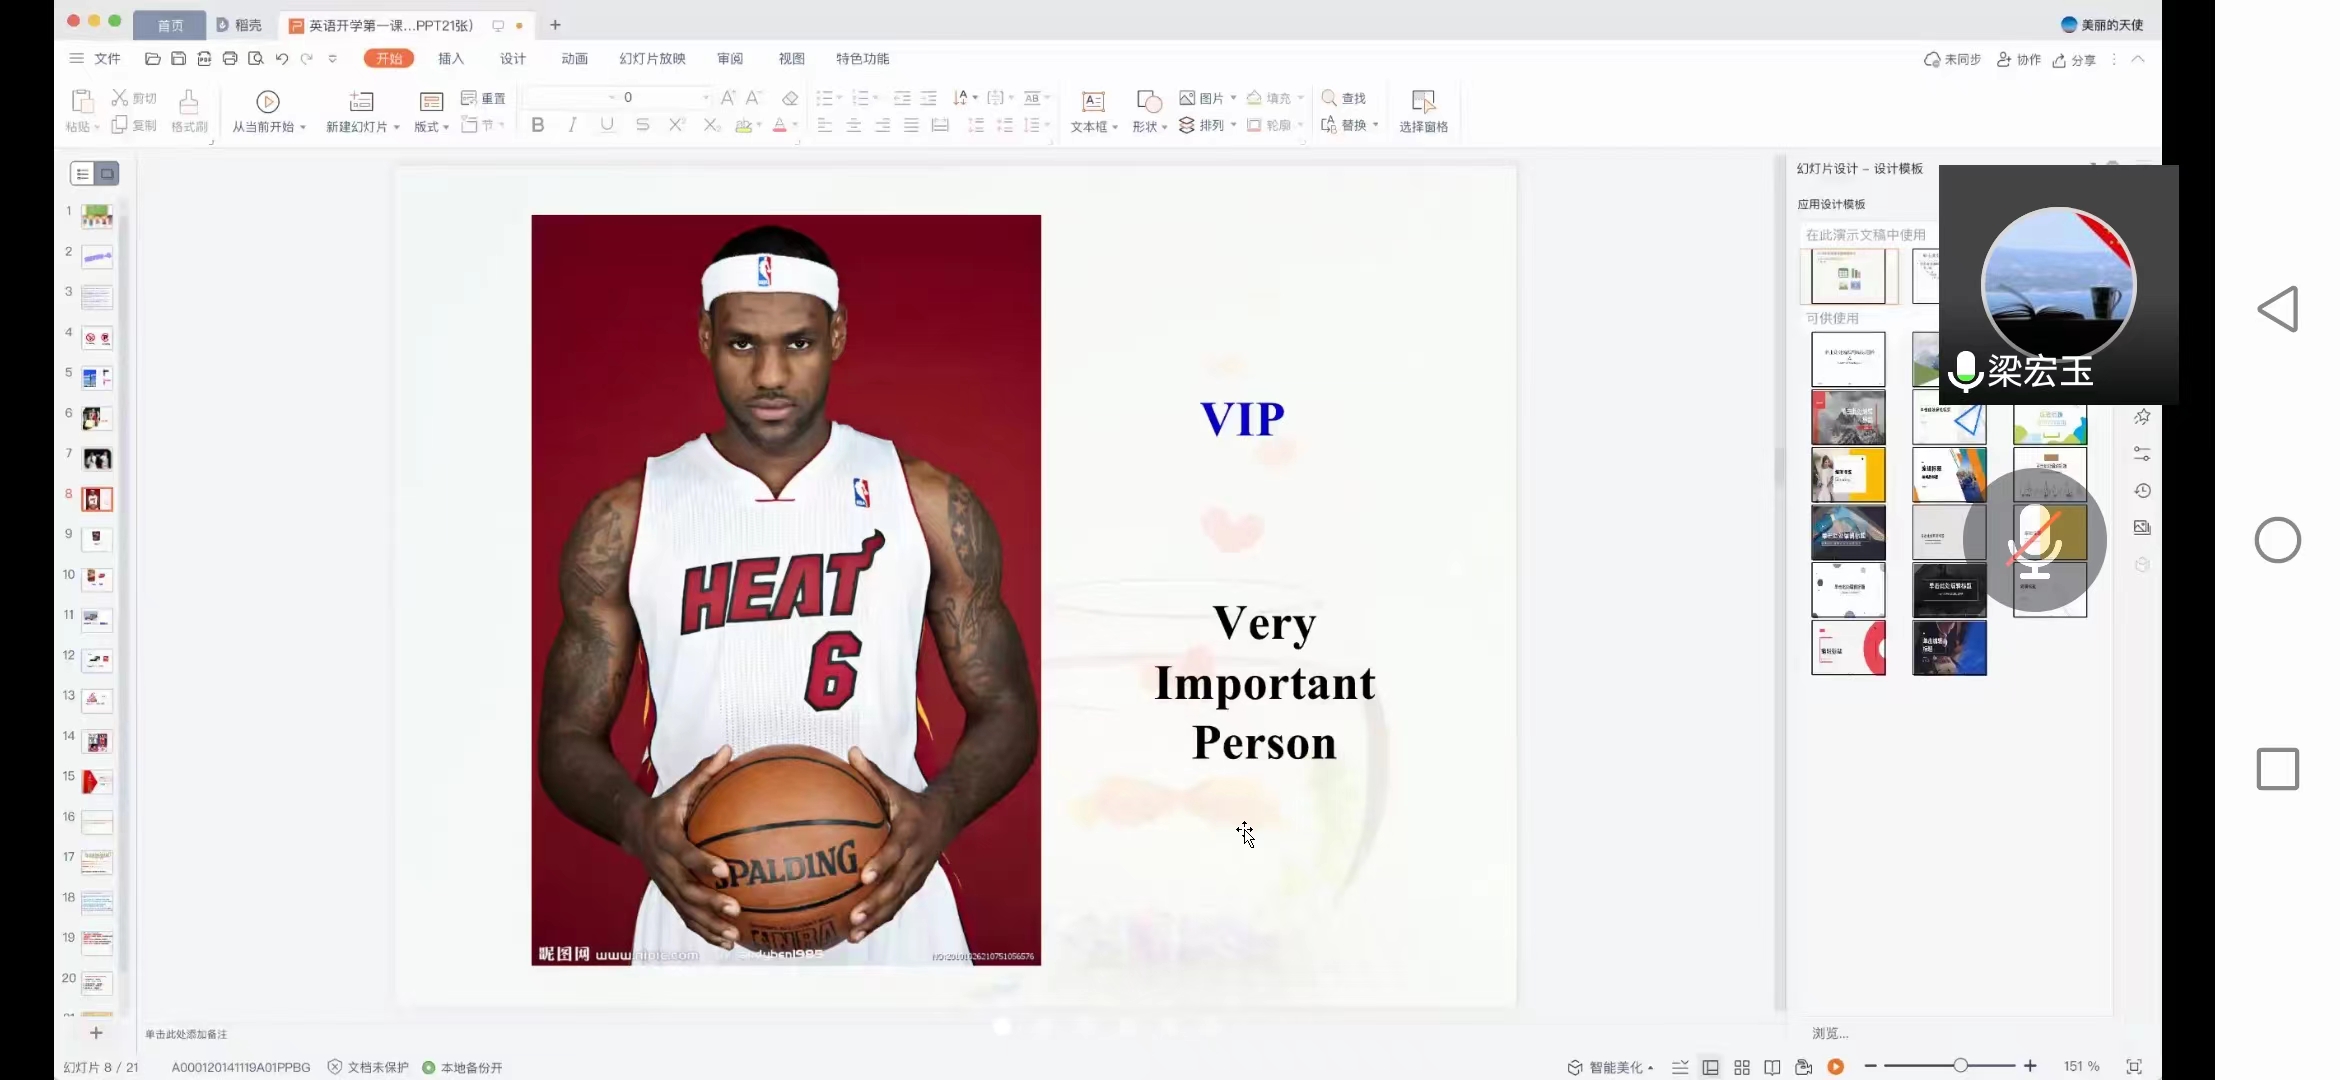2340x1080 pixels.
Task: Tap the Android back triangle button
Action: pos(2278,309)
